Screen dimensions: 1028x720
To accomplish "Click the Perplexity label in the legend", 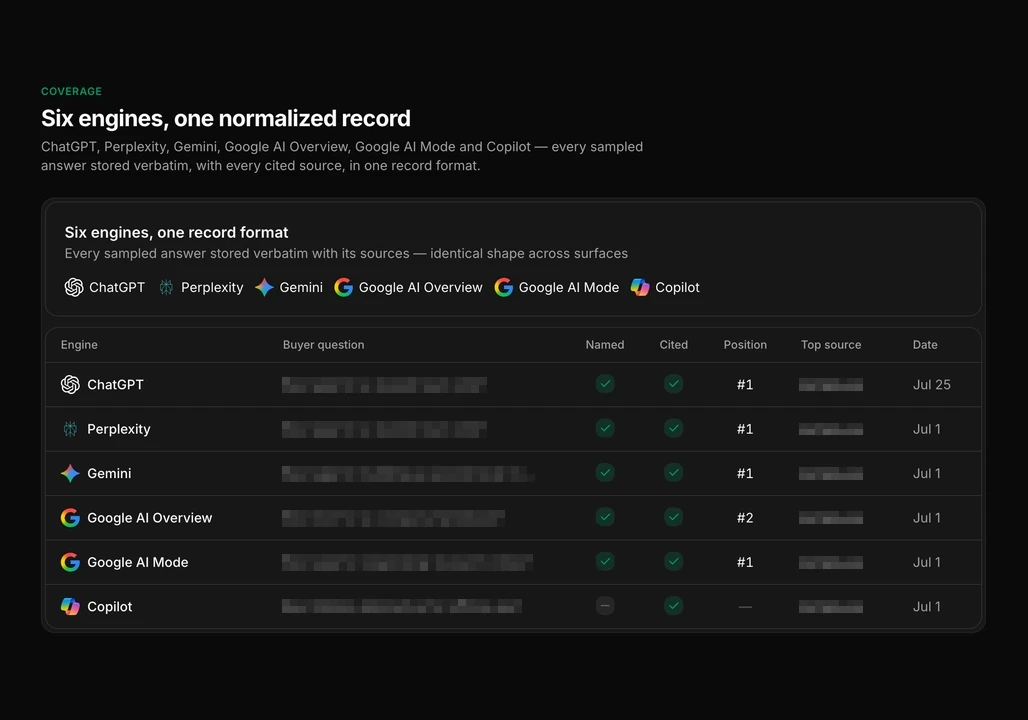I will [x=212, y=288].
